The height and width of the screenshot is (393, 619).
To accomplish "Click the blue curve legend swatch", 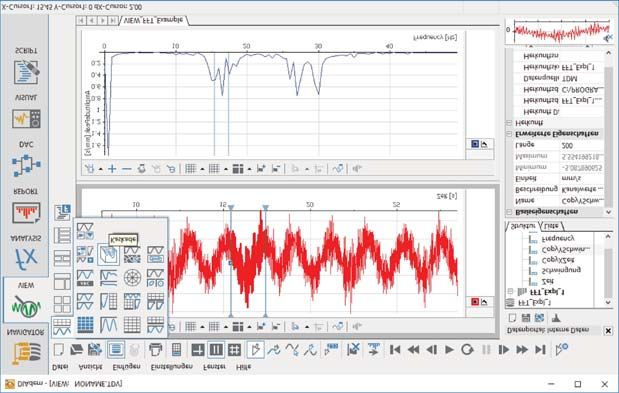I will tap(475, 144).
